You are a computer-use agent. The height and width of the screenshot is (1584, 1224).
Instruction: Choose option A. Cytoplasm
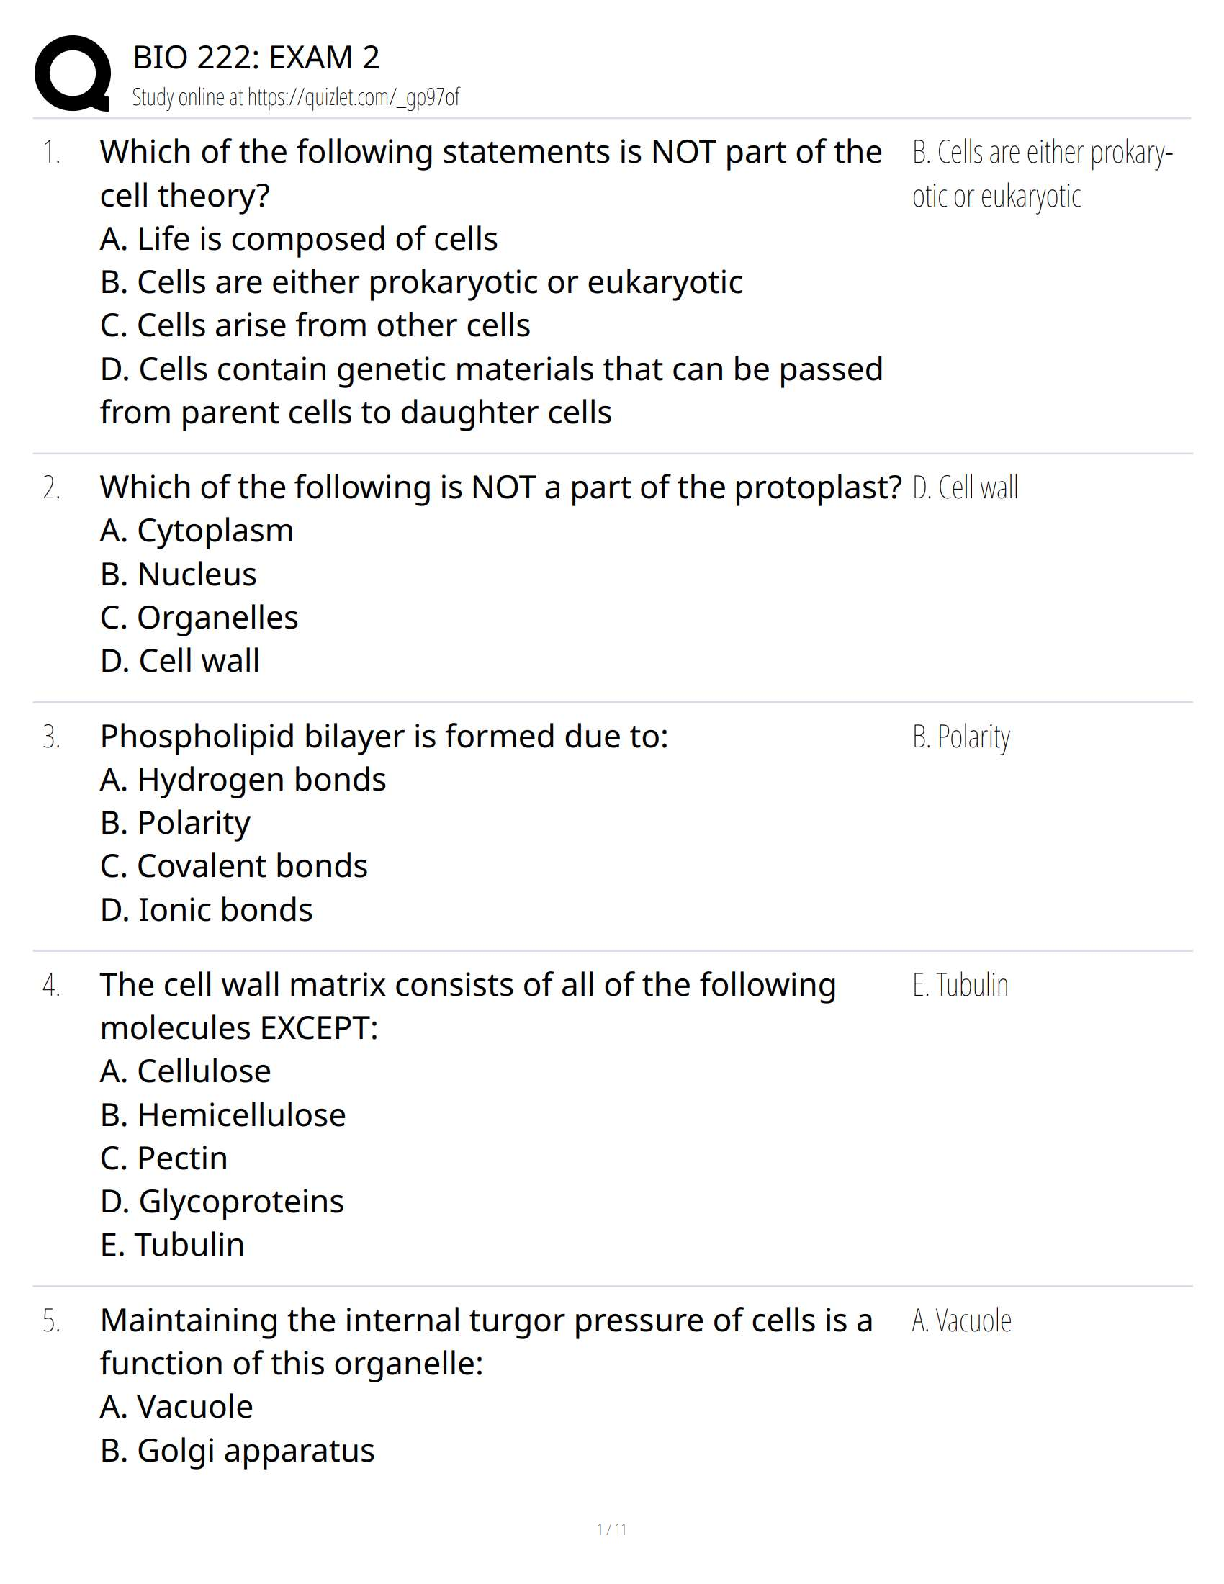(197, 531)
